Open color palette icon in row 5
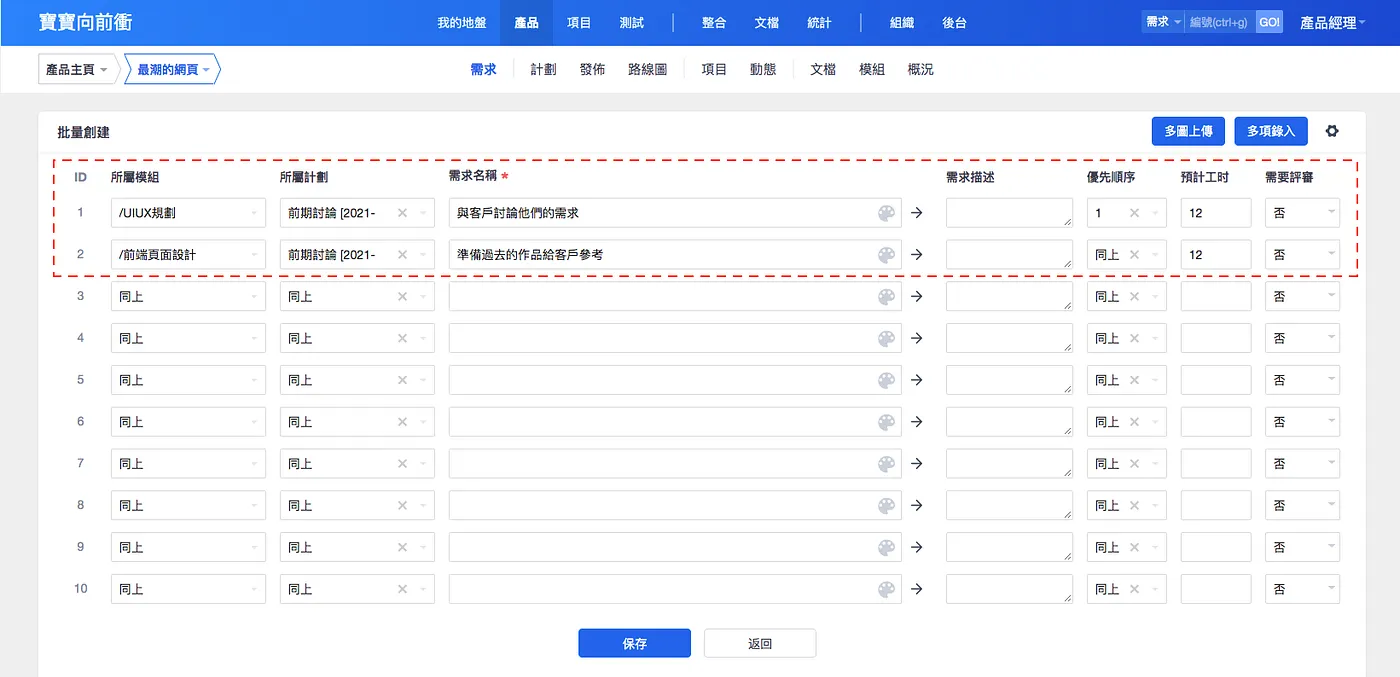Viewport: 1400px width, 677px height. click(x=886, y=380)
